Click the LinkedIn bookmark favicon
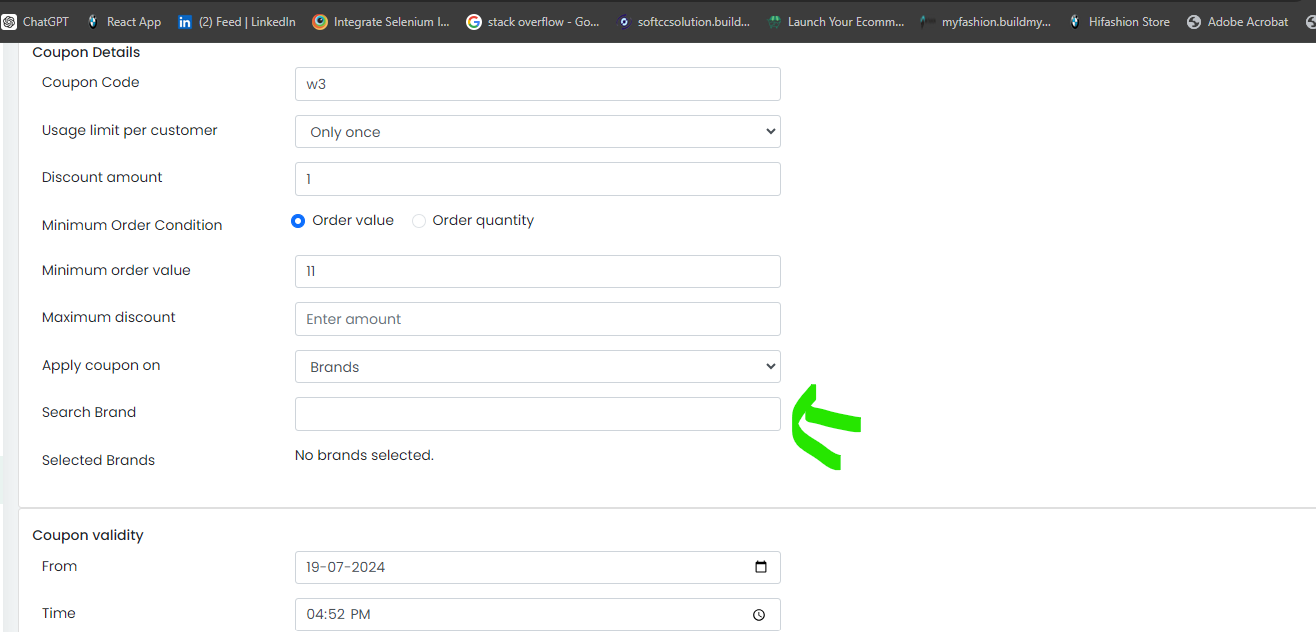The image size is (1316, 632). pos(185,21)
